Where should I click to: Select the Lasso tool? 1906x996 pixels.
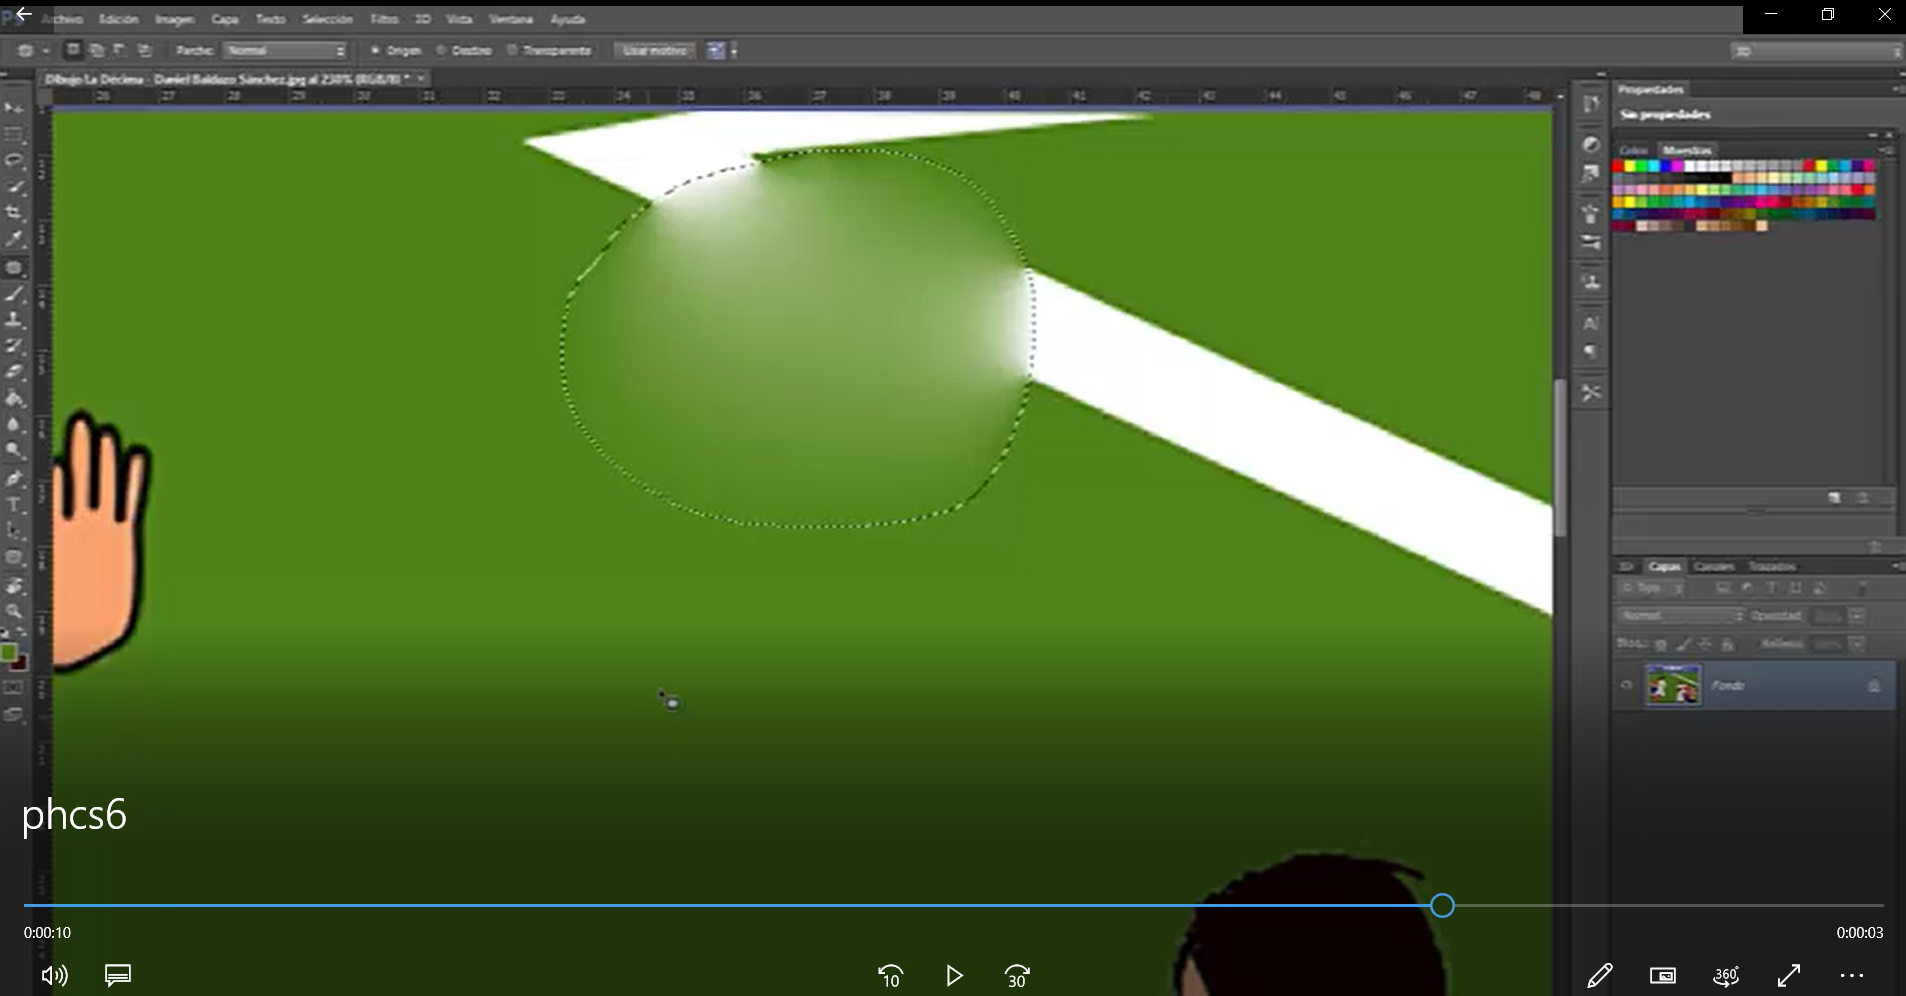click(x=15, y=161)
